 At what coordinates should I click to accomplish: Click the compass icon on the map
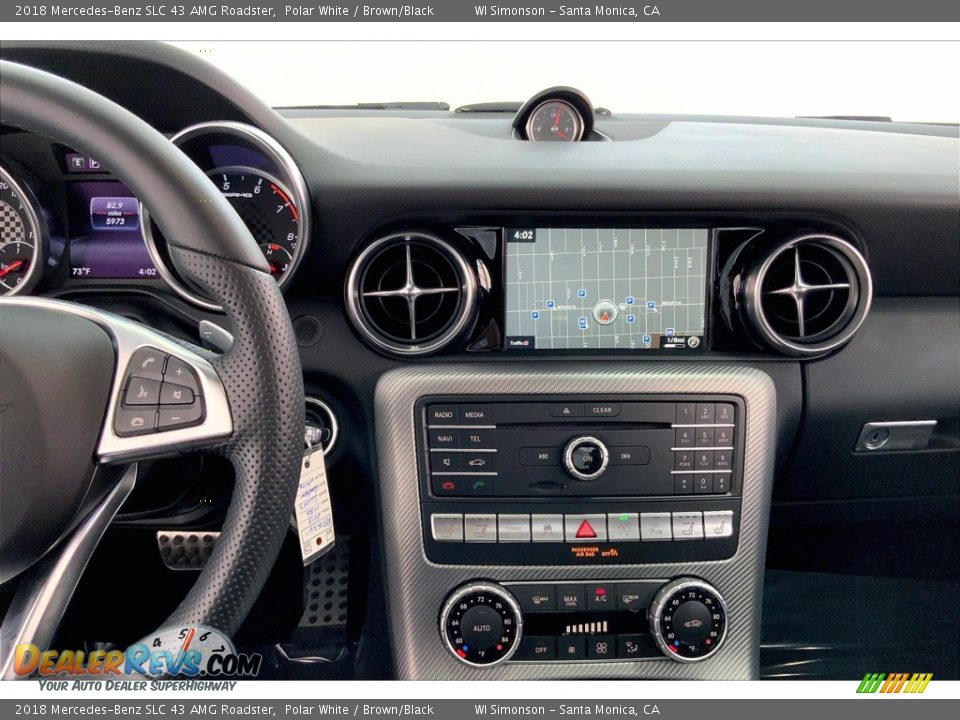[x=693, y=342]
